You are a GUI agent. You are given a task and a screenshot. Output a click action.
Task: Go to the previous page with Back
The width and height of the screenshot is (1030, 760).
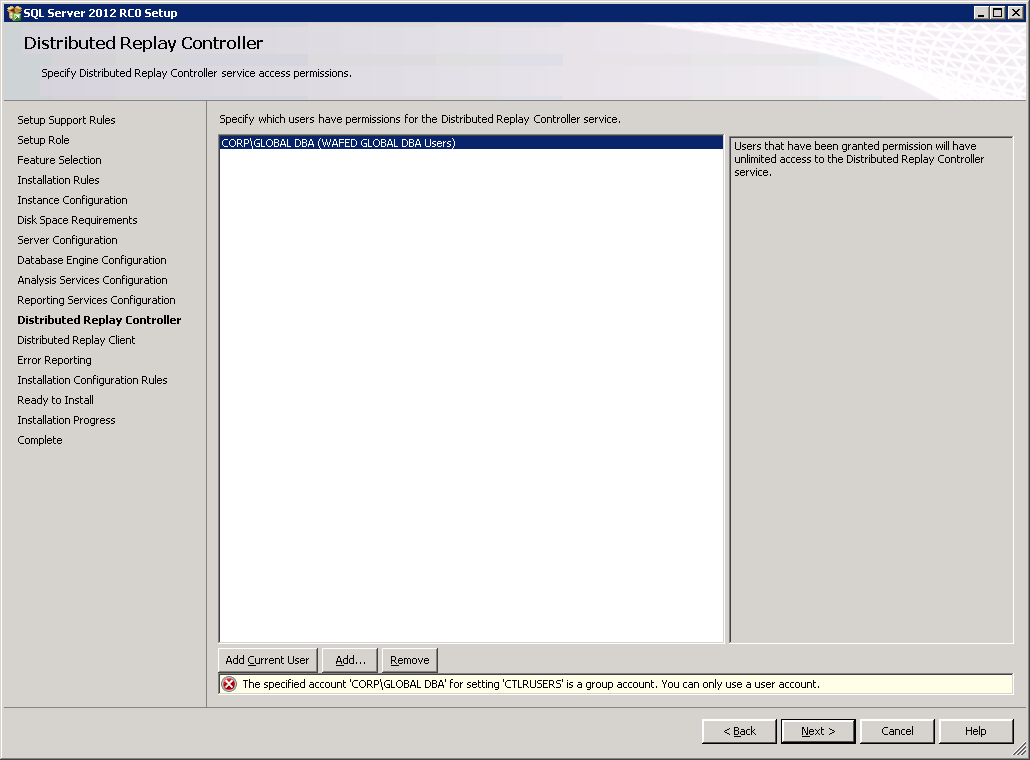click(x=739, y=731)
